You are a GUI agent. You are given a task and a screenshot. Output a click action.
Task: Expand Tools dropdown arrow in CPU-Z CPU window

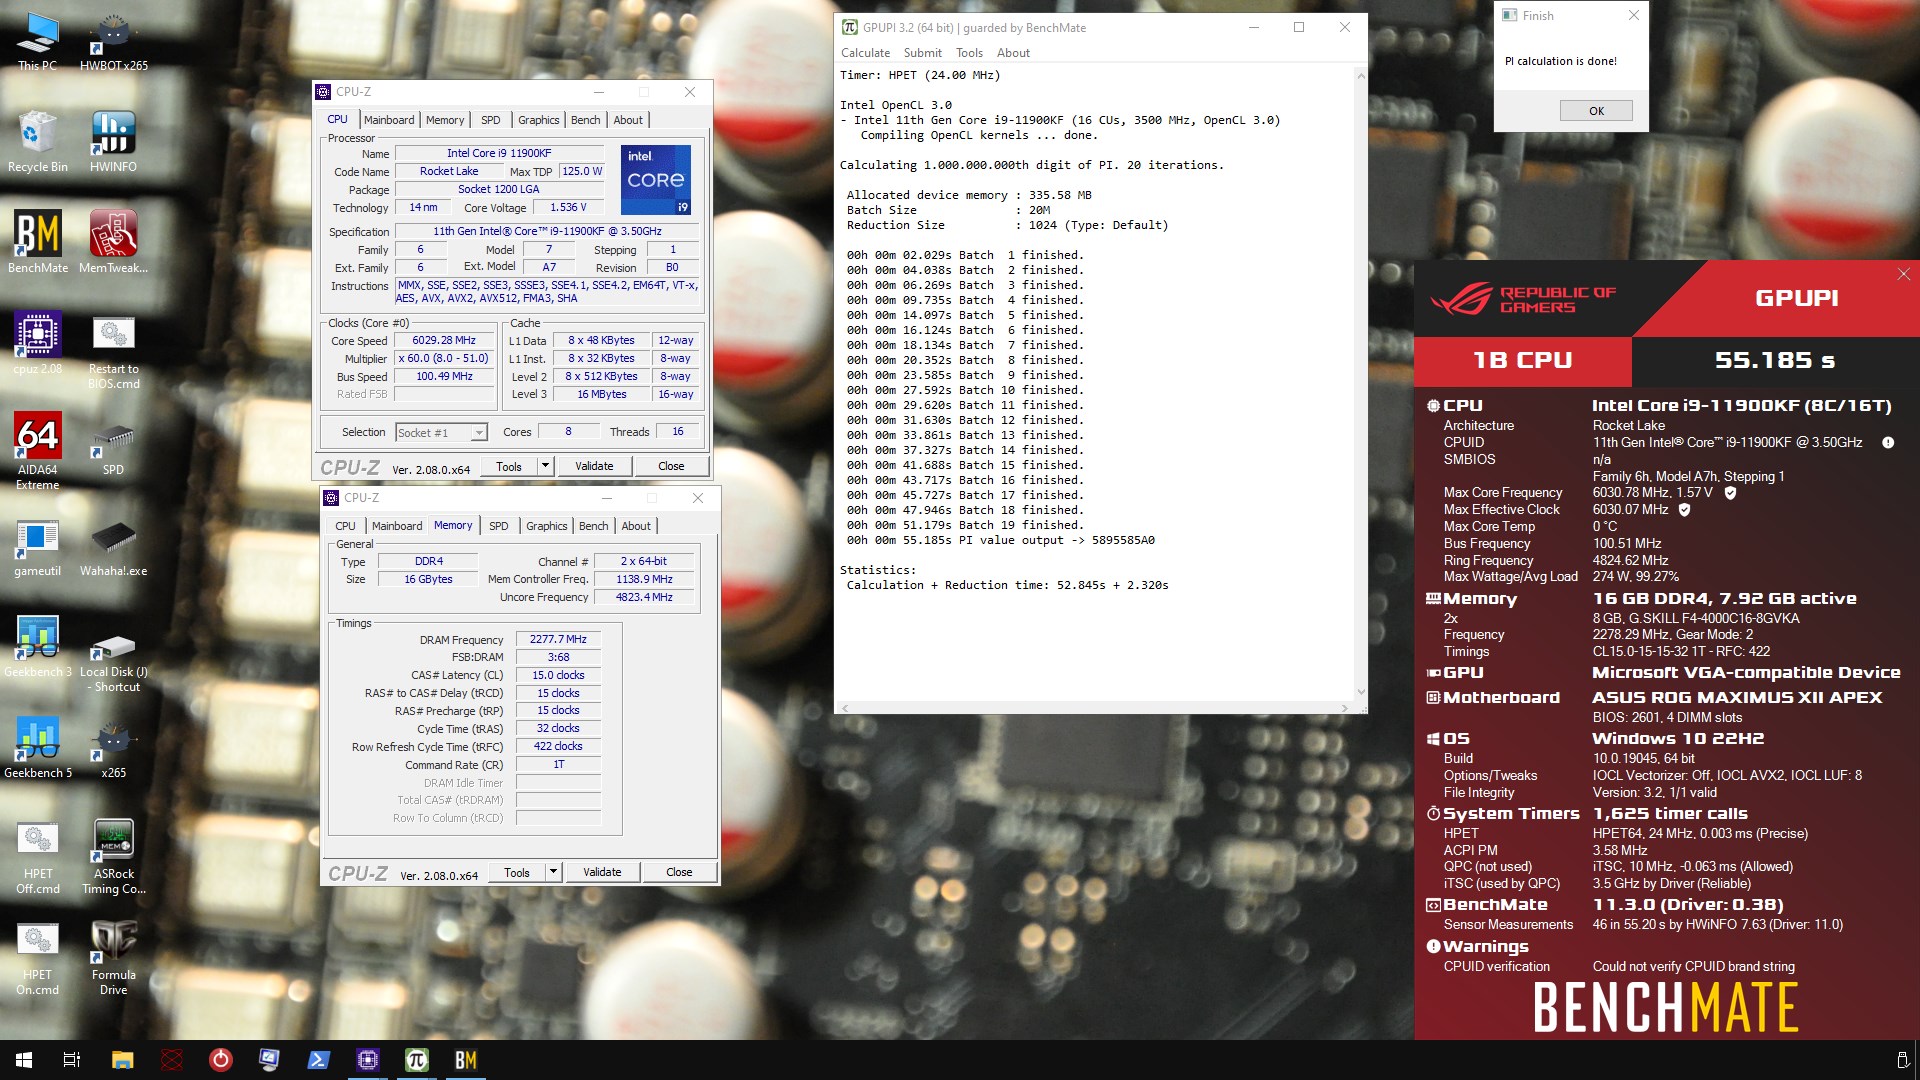click(x=545, y=466)
